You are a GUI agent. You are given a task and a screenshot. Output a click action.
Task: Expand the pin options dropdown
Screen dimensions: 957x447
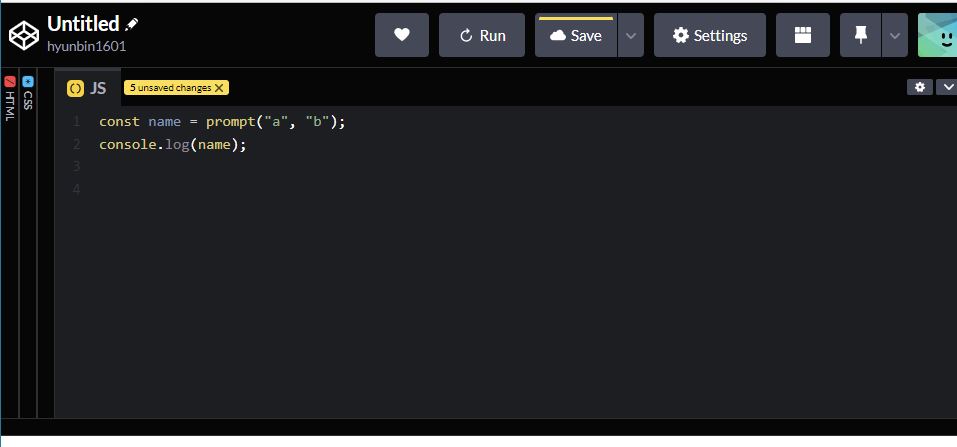895,35
